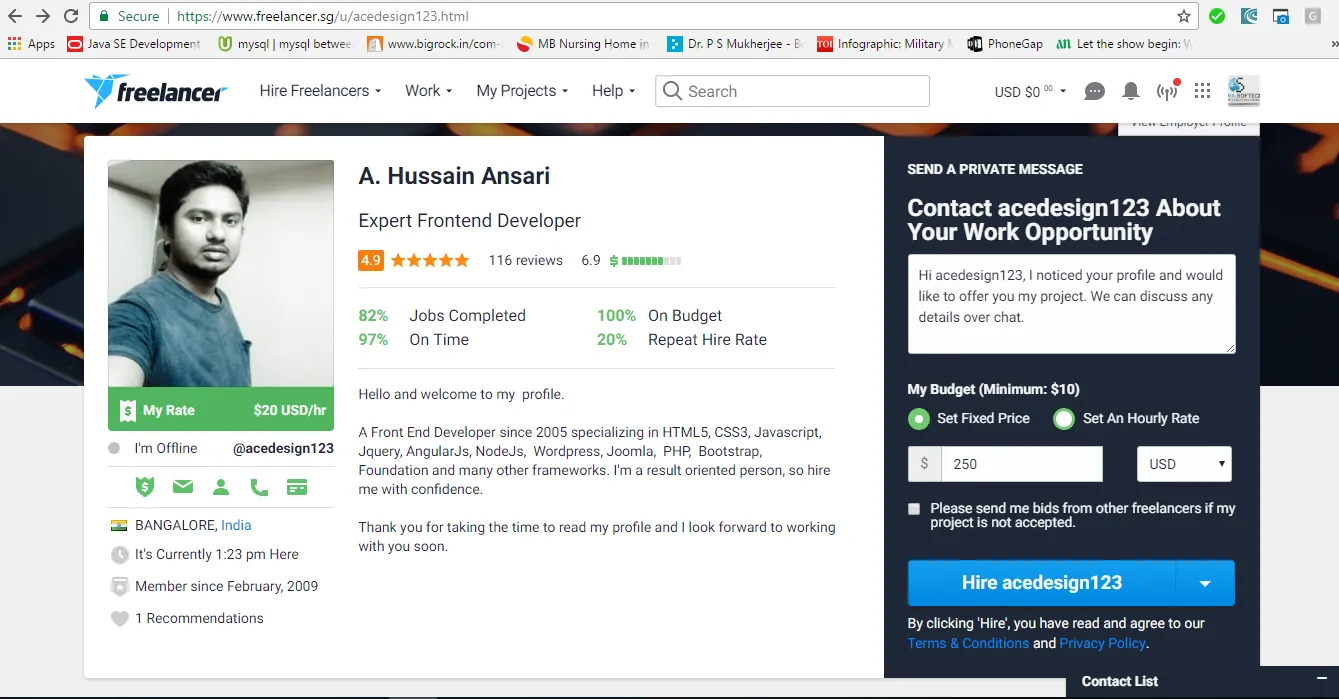1339x699 pixels.
Task: Click the payment verified shield icon
Action: click(x=145, y=487)
